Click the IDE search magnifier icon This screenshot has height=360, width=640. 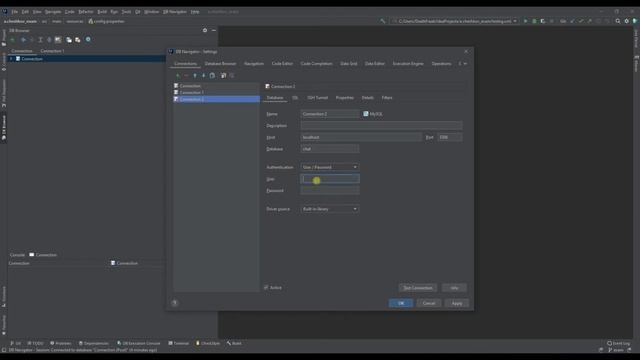pos(618,21)
